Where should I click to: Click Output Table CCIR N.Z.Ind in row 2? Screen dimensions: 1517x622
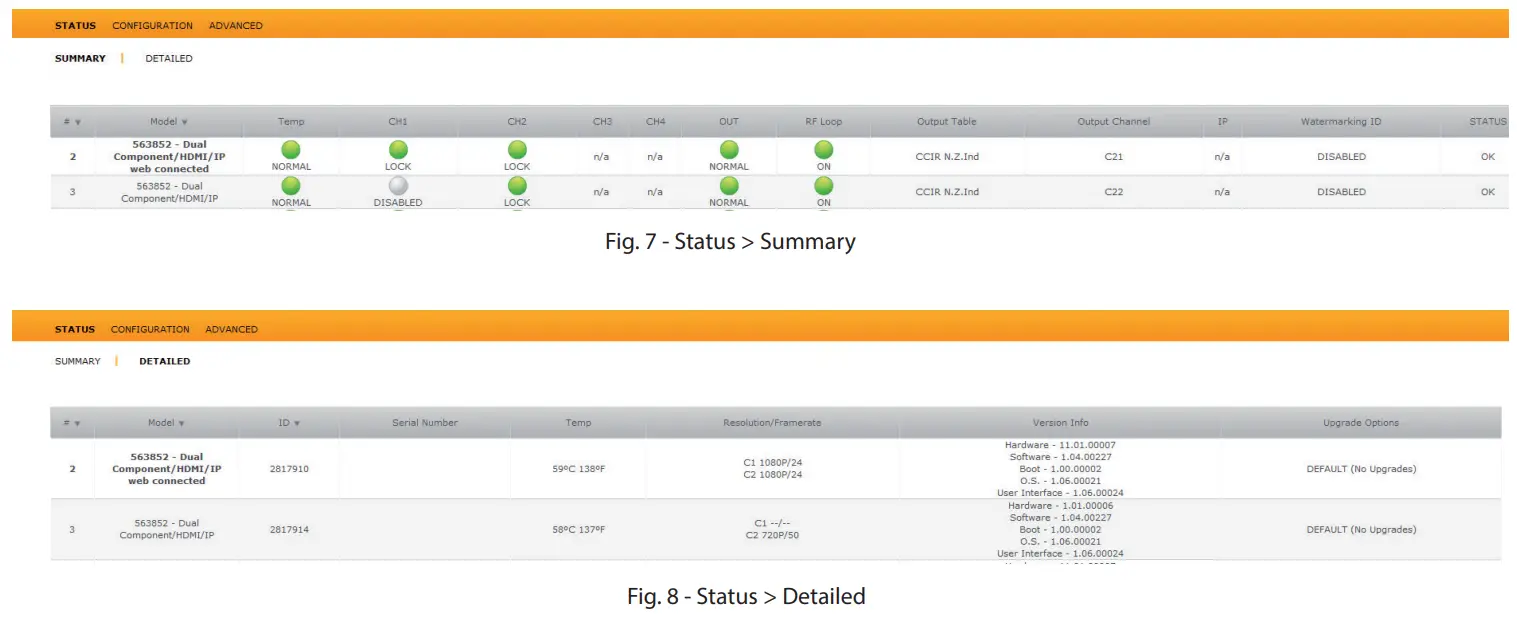click(947, 157)
